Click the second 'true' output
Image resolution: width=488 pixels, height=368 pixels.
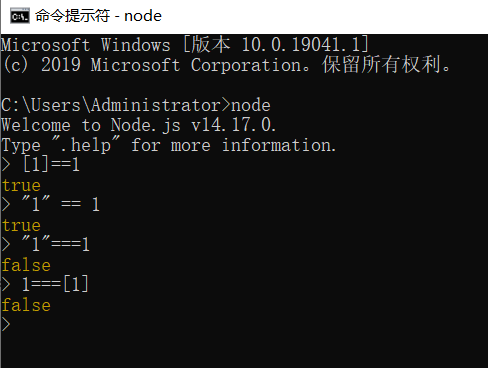point(21,225)
